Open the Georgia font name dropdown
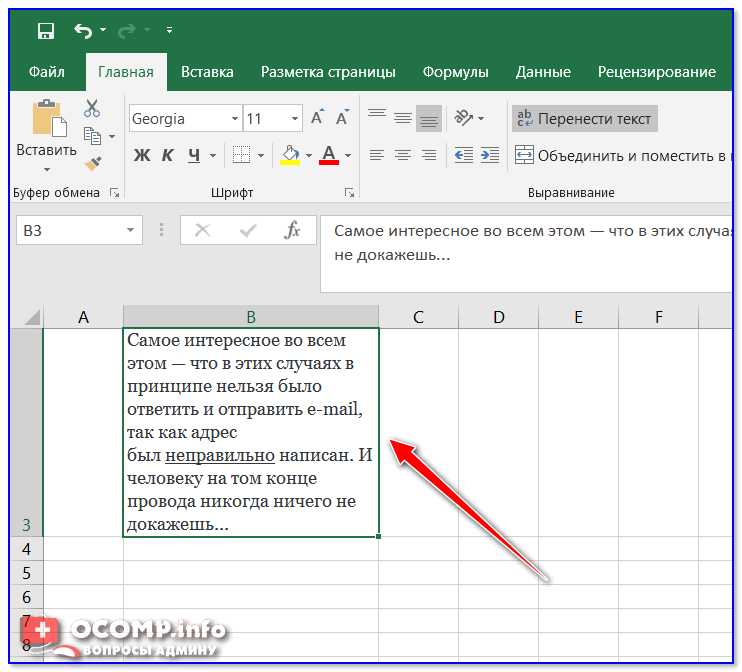742x672 pixels. click(235, 118)
